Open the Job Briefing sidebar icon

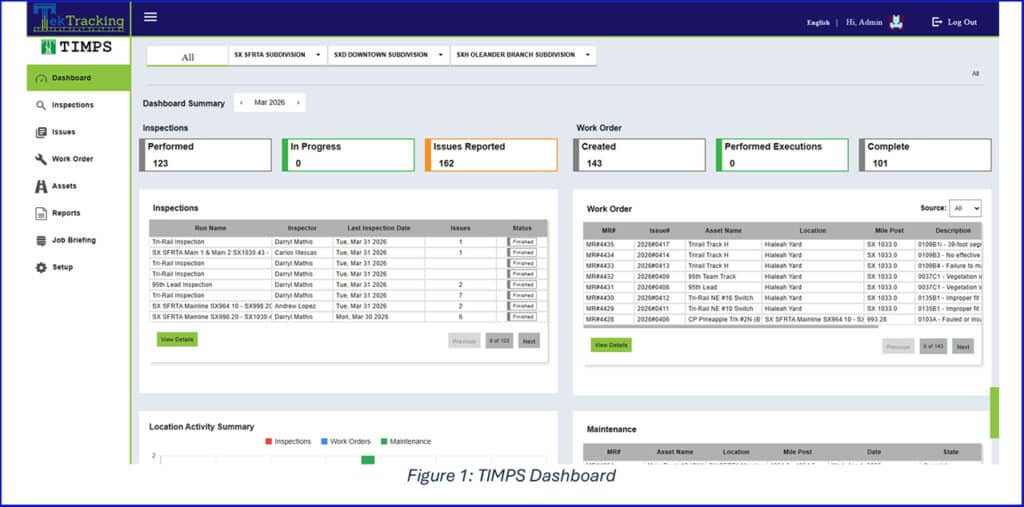(x=41, y=240)
